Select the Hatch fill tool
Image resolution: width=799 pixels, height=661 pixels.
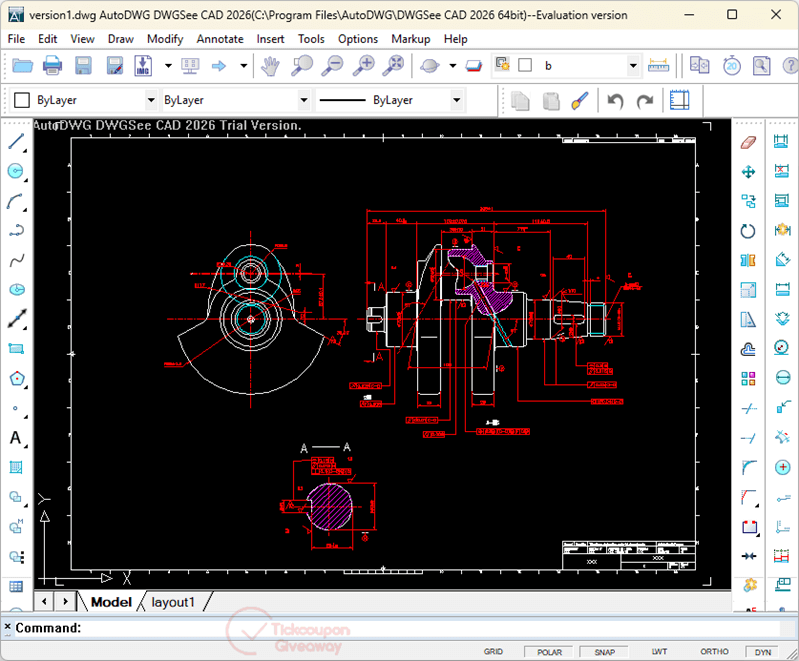[16, 467]
